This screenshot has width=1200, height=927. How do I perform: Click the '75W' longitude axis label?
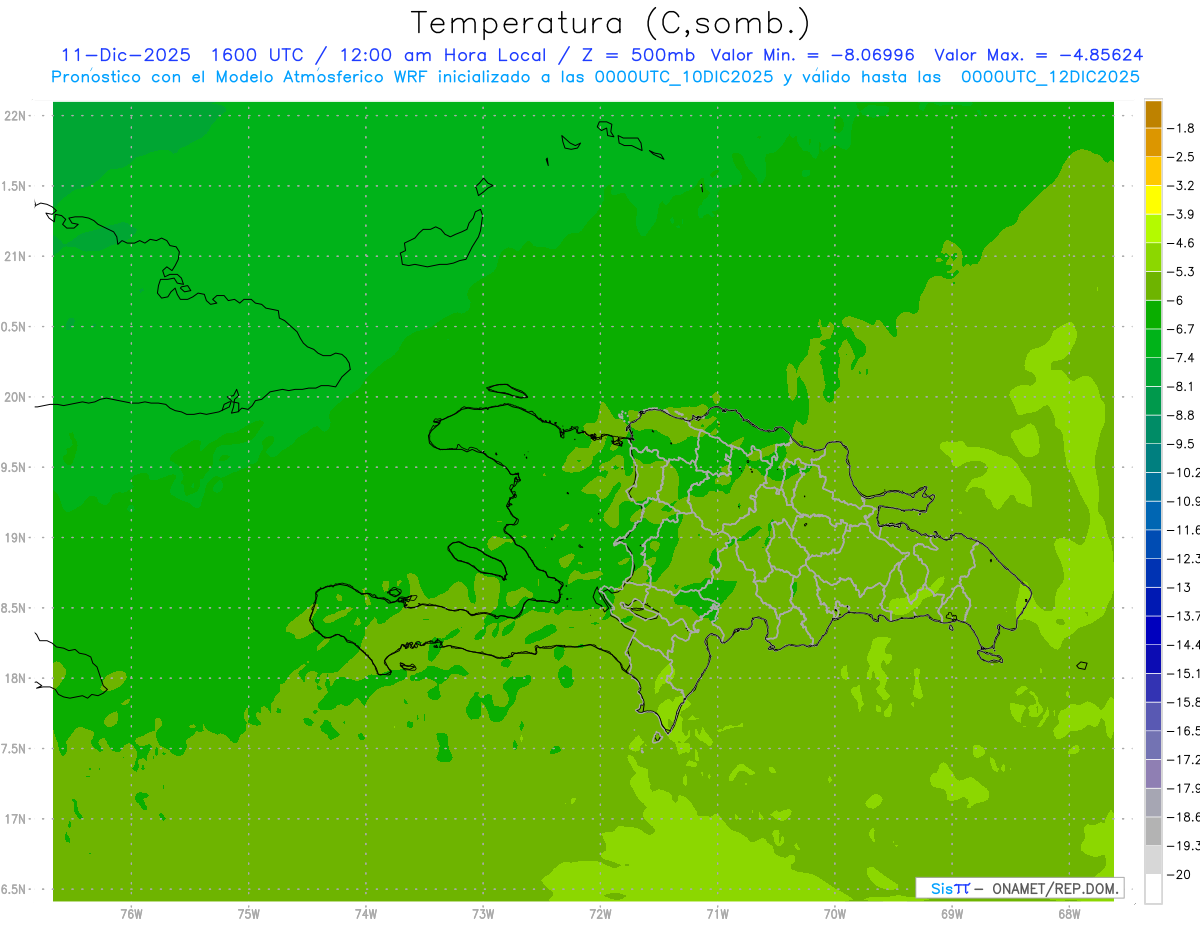click(249, 913)
